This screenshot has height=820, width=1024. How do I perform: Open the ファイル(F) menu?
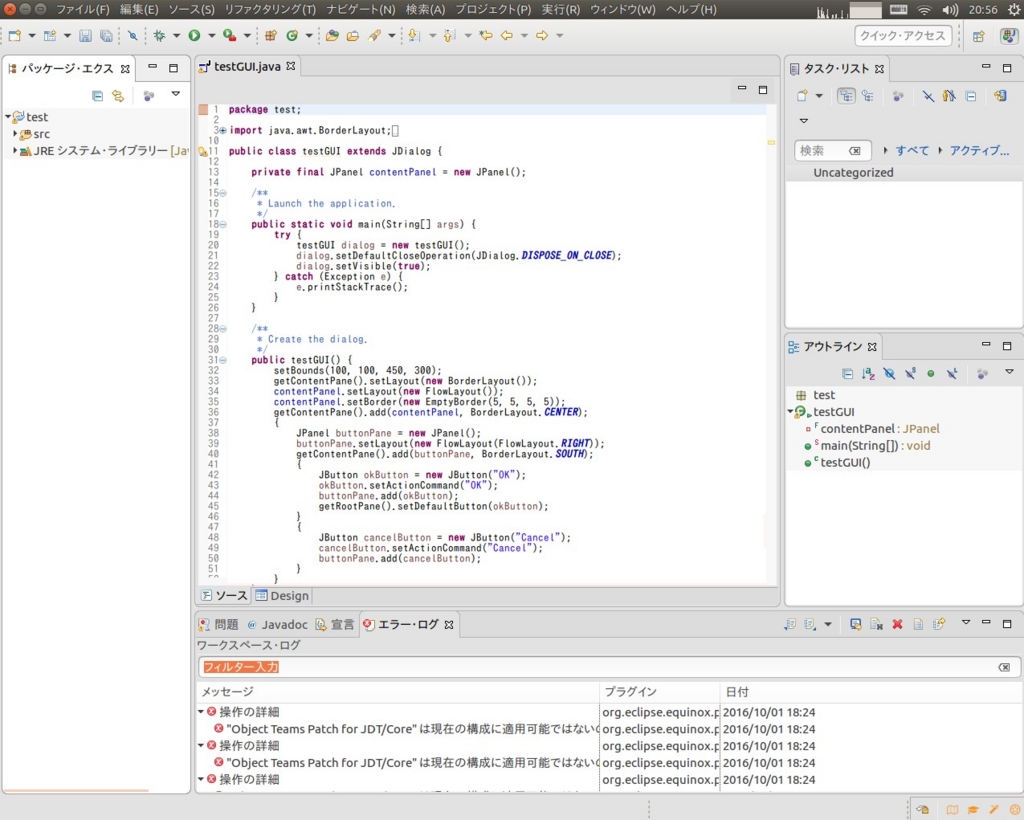[x=82, y=9]
